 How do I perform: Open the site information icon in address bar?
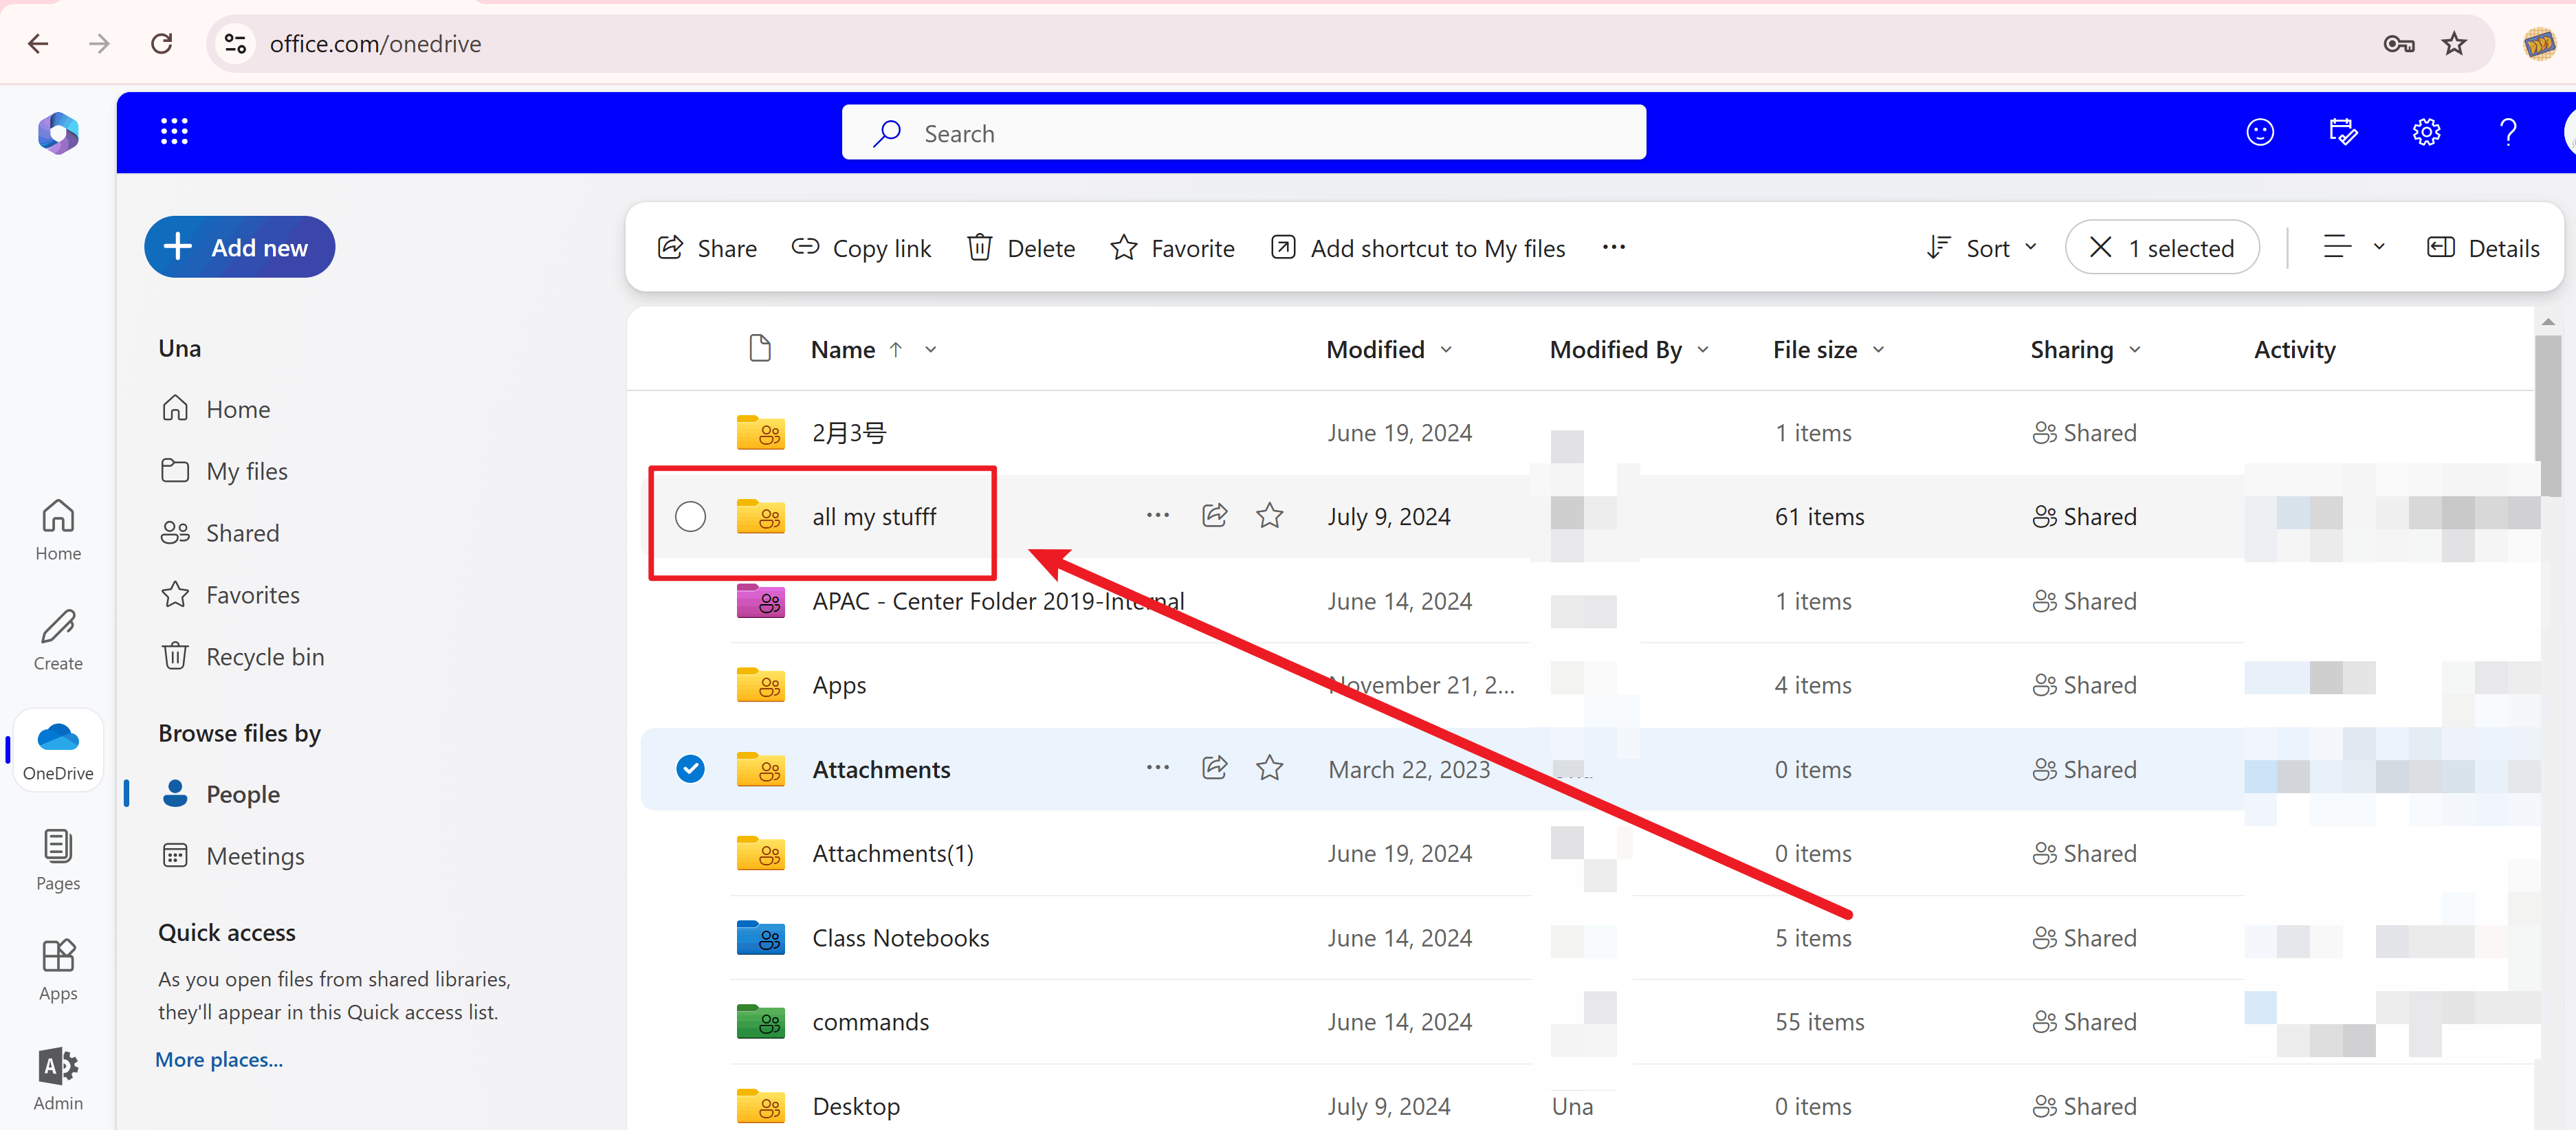(235, 43)
